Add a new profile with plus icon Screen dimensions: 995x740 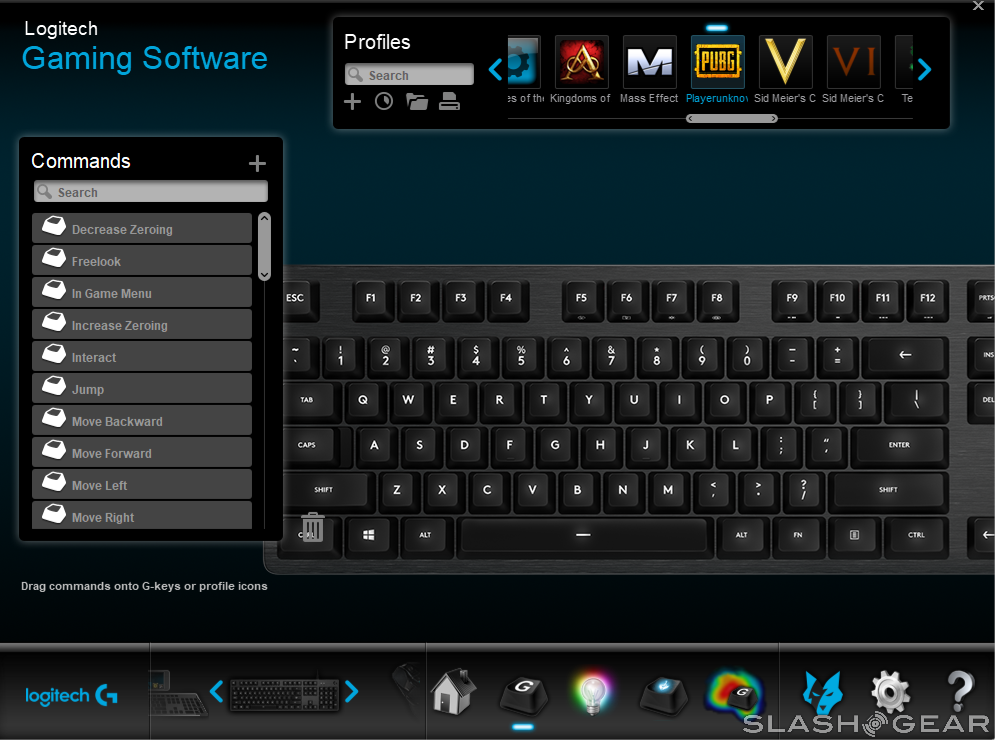352,102
